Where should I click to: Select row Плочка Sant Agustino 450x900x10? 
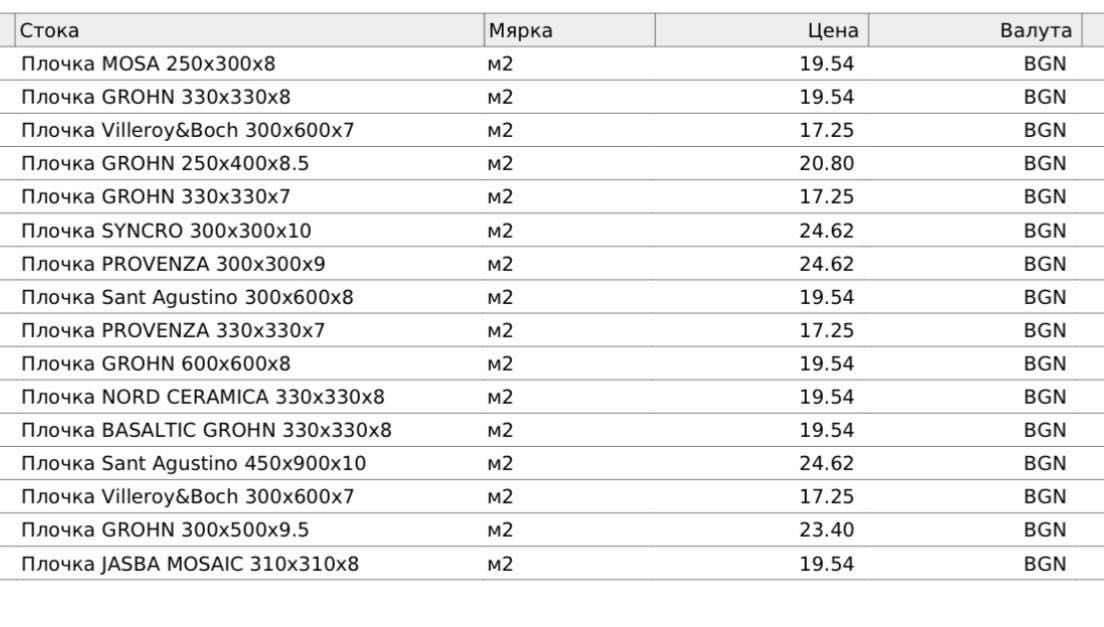(552, 463)
